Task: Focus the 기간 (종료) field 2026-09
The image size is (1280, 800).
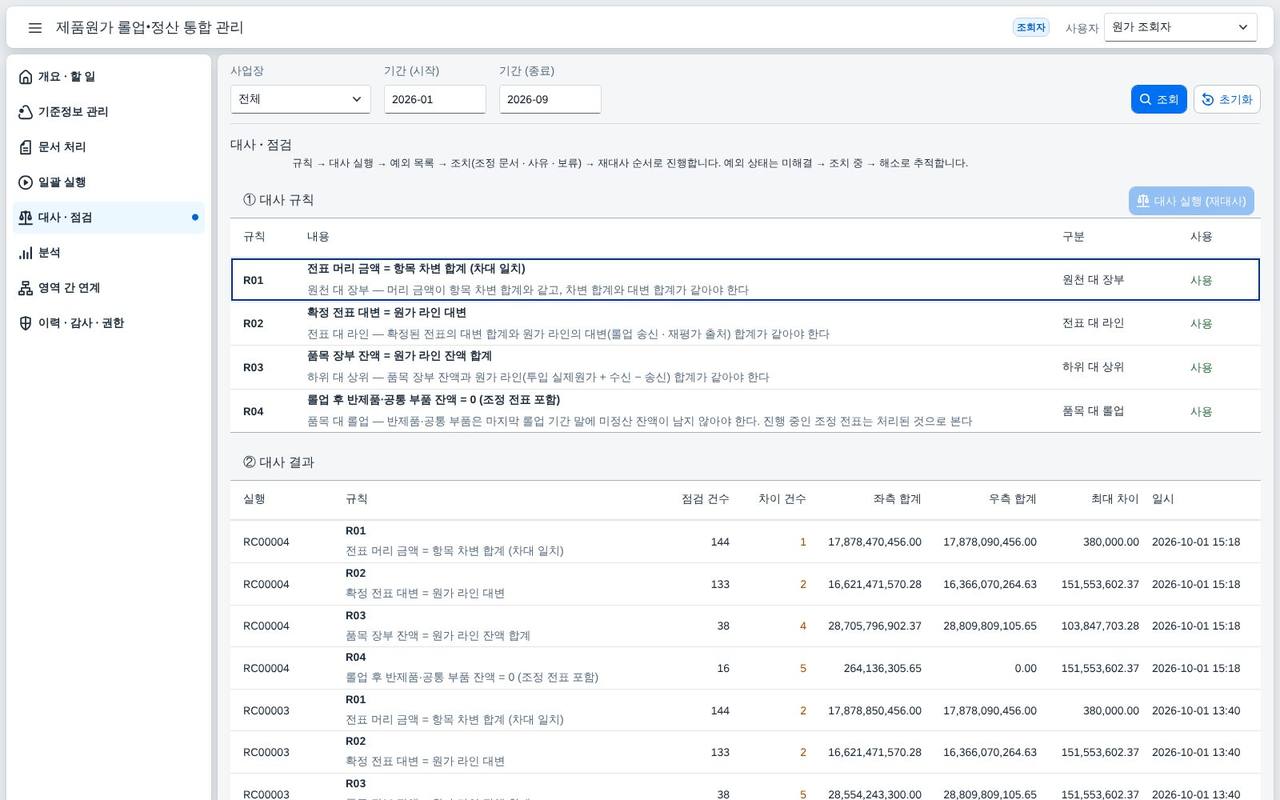Action: pos(550,99)
